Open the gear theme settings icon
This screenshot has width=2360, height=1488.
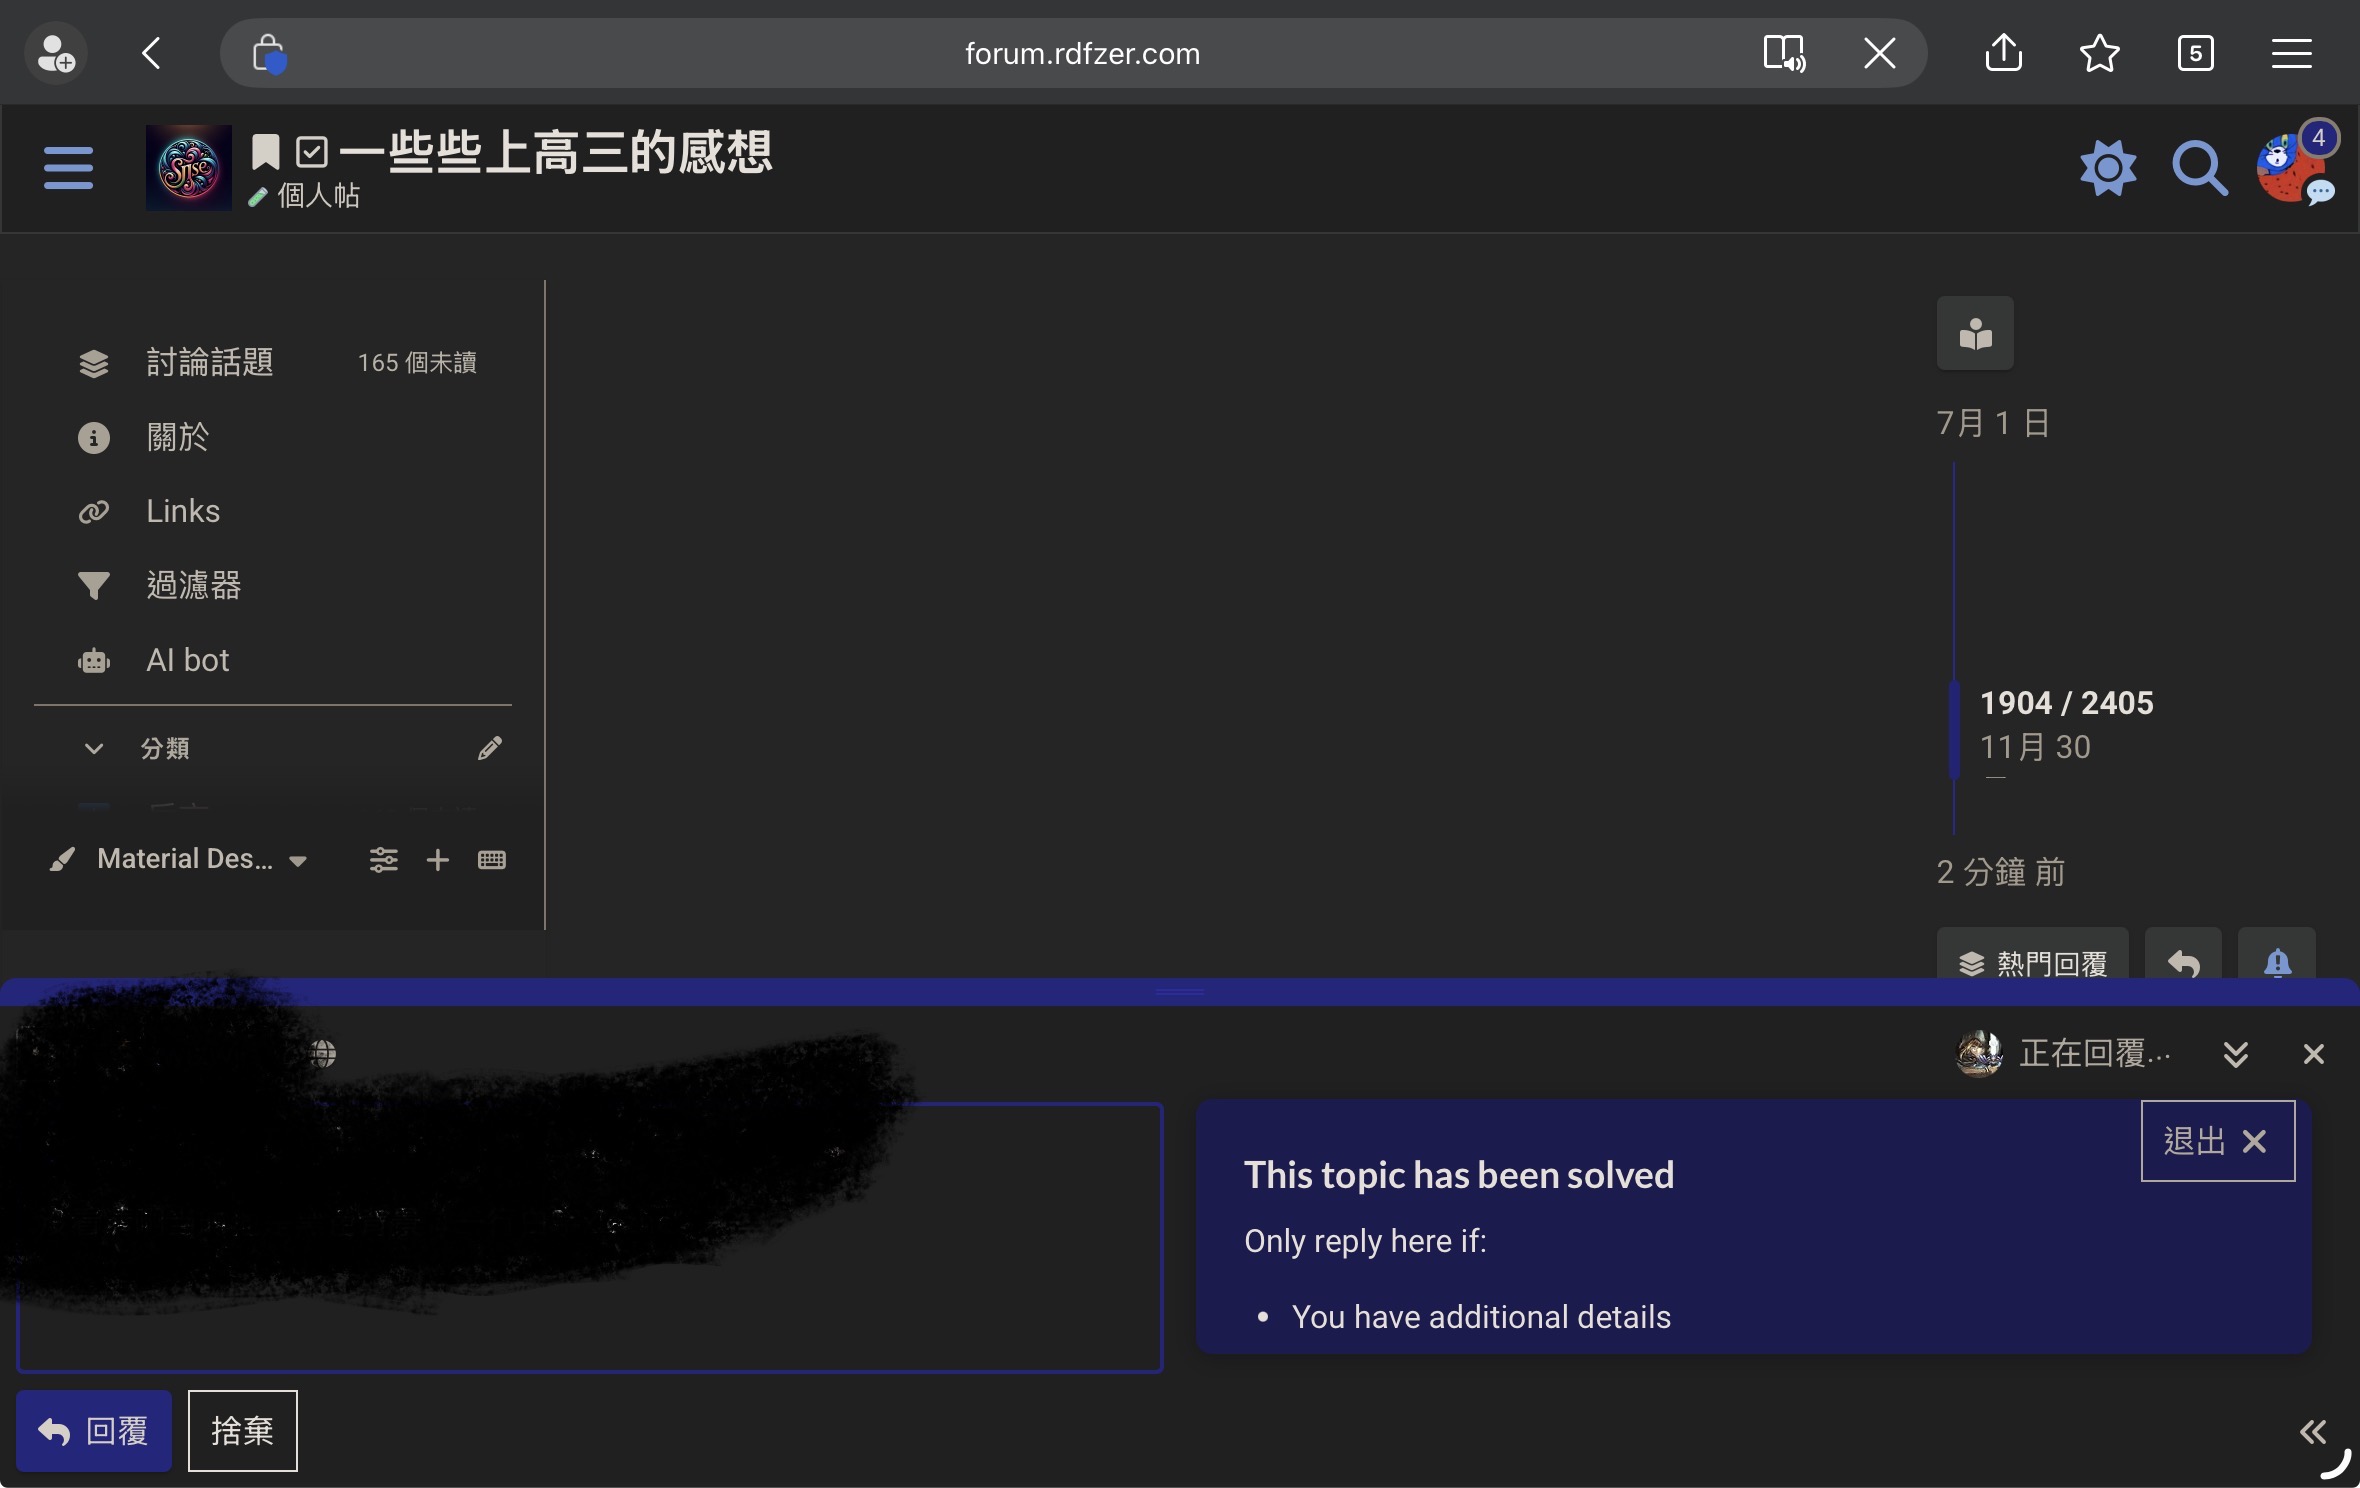pyautogui.click(x=2108, y=167)
